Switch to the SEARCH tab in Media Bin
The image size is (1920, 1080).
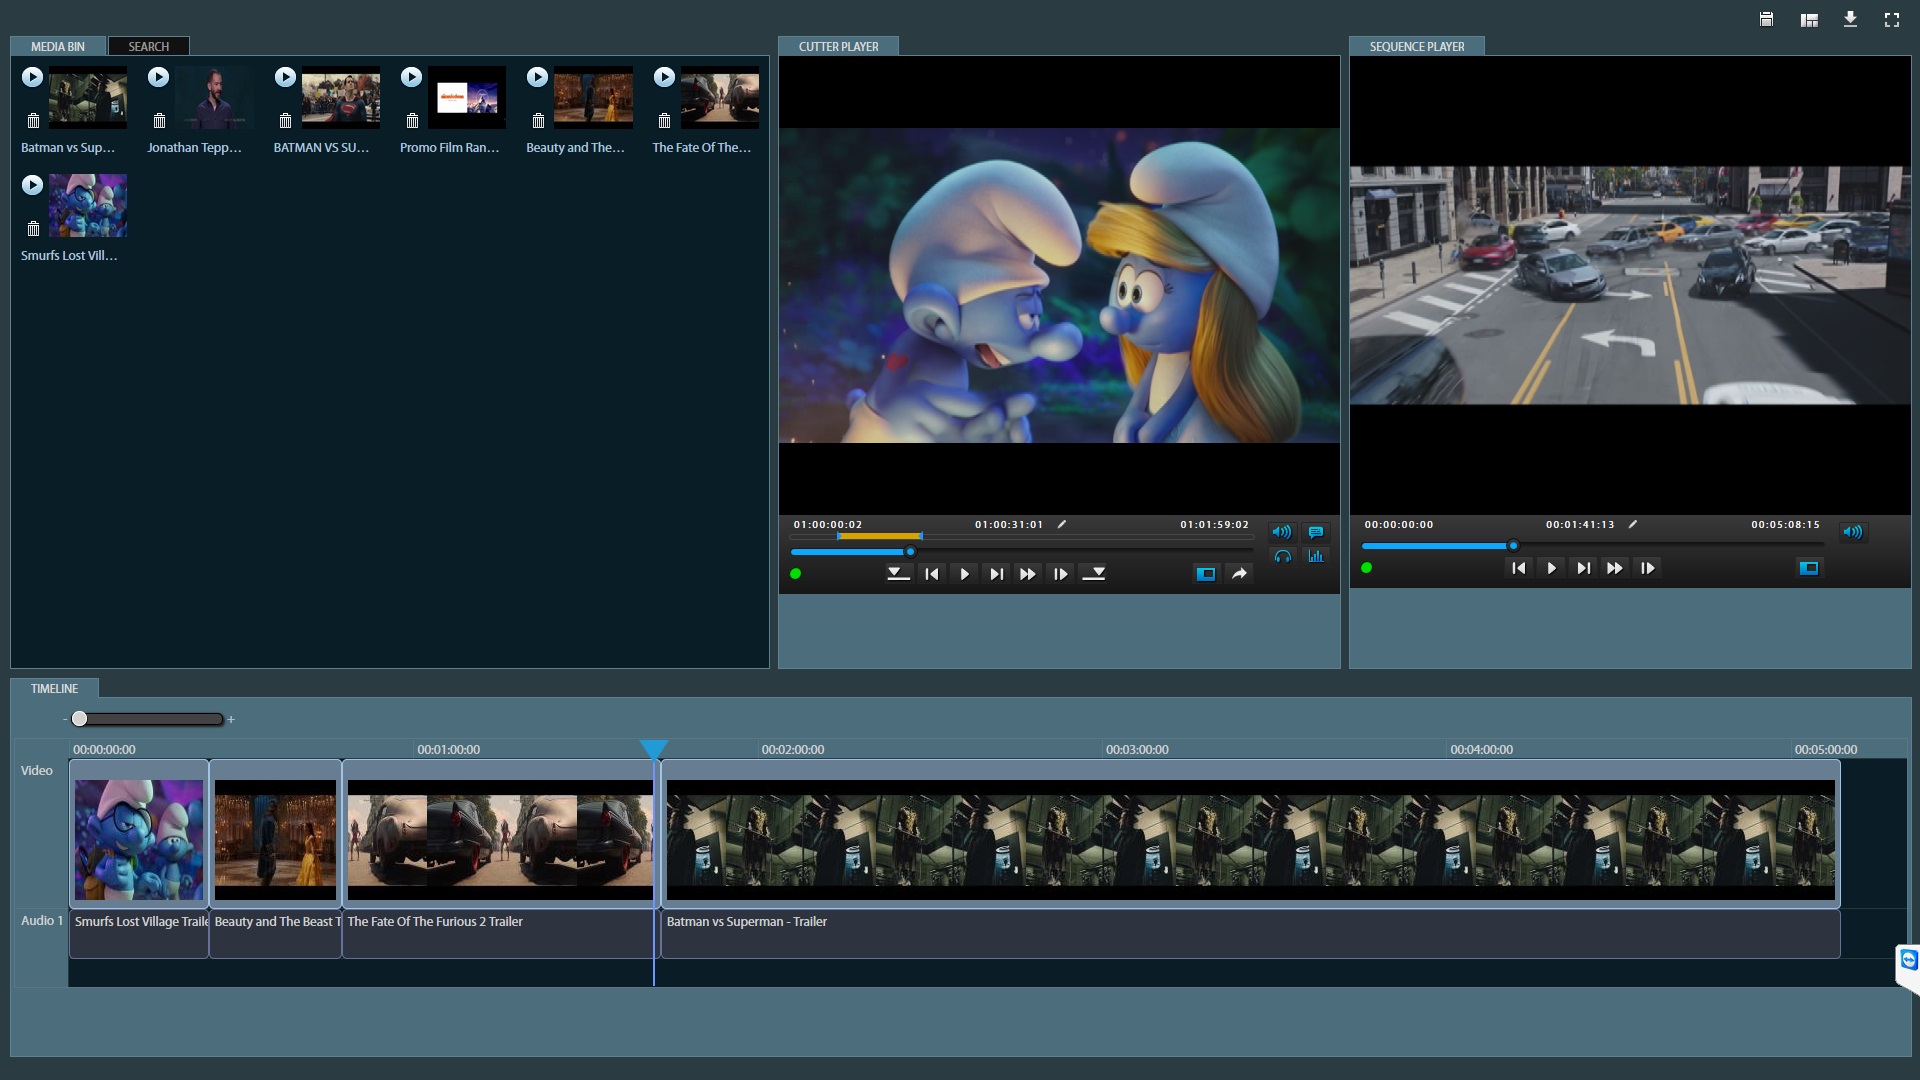coord(148,46)
